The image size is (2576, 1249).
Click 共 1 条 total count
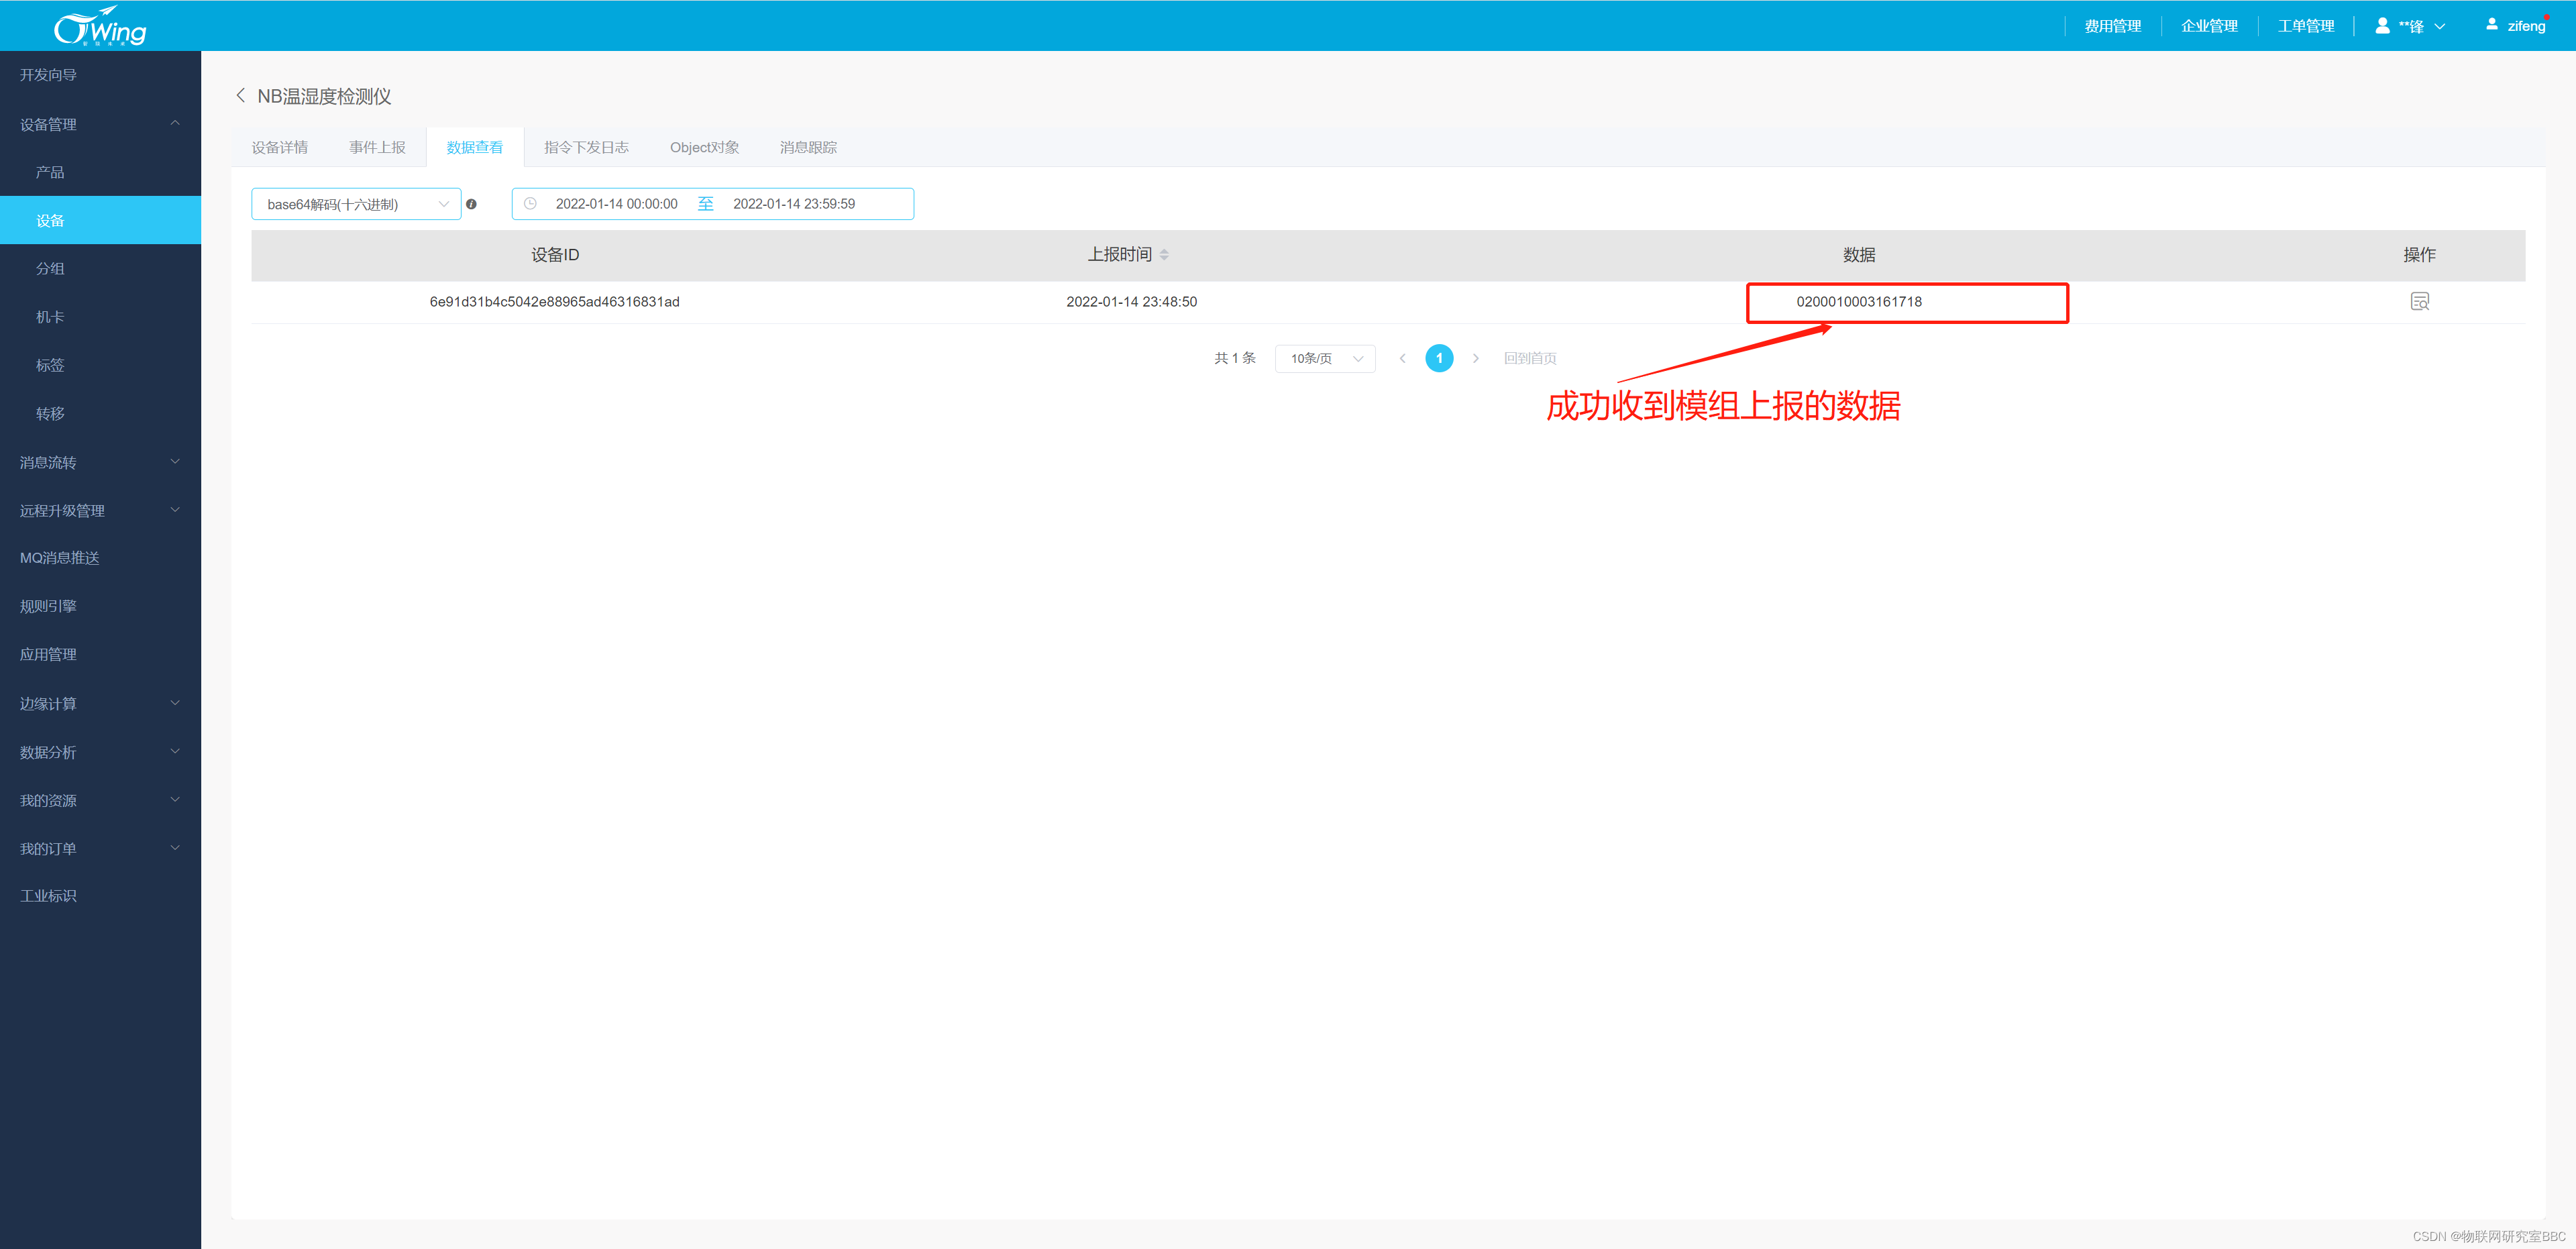[x=1235, y=358]
